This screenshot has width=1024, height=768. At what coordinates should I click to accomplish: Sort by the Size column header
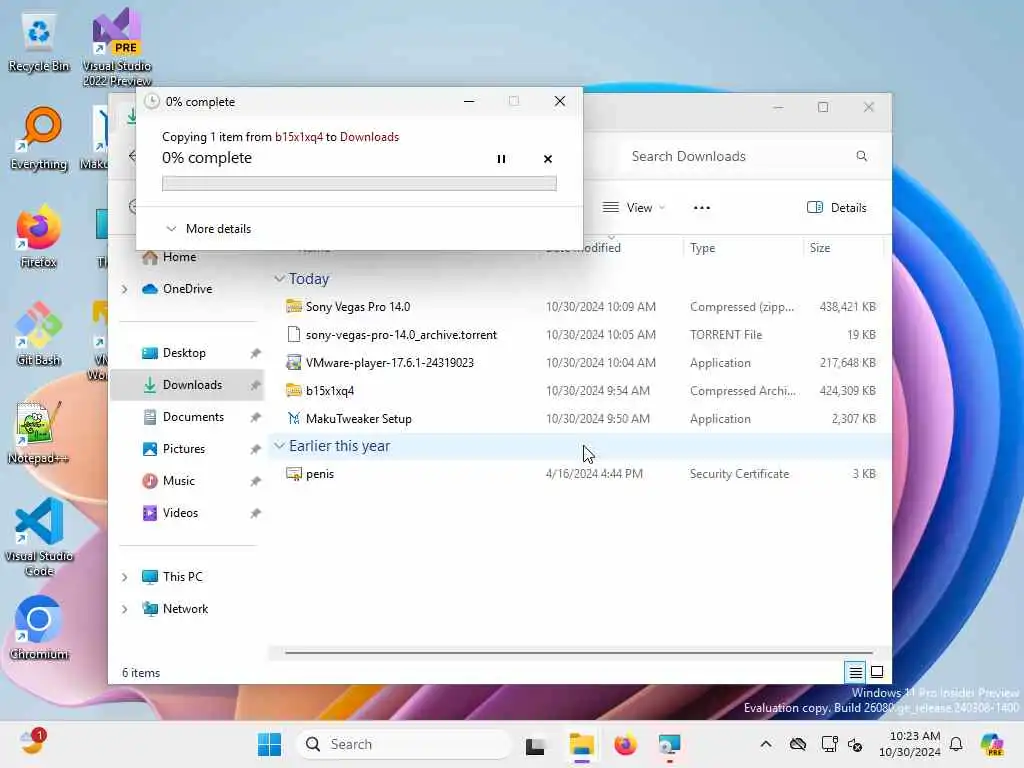842,248
